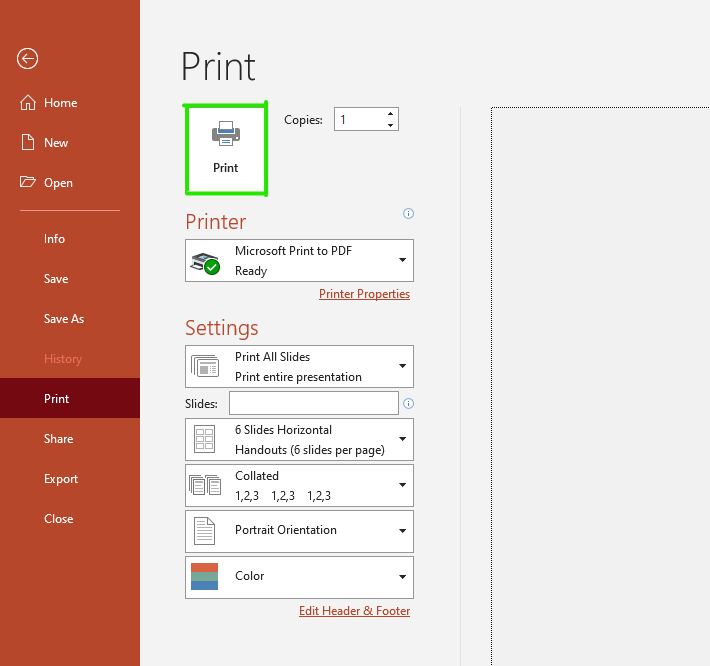Expand the 6 Slides Horizontal layout dropdown arrow
Image resolution: width=710 pixels, height=666 pixels.
(x=402, y=439)
